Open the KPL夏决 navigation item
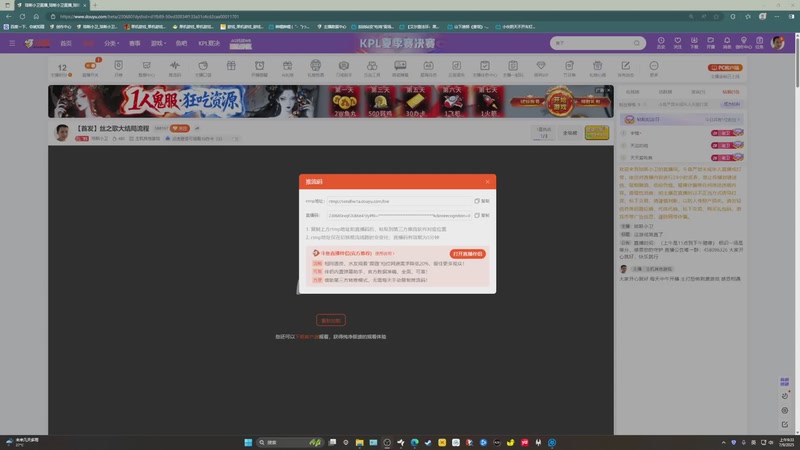The image size is (800, 450). click(209, 43)
